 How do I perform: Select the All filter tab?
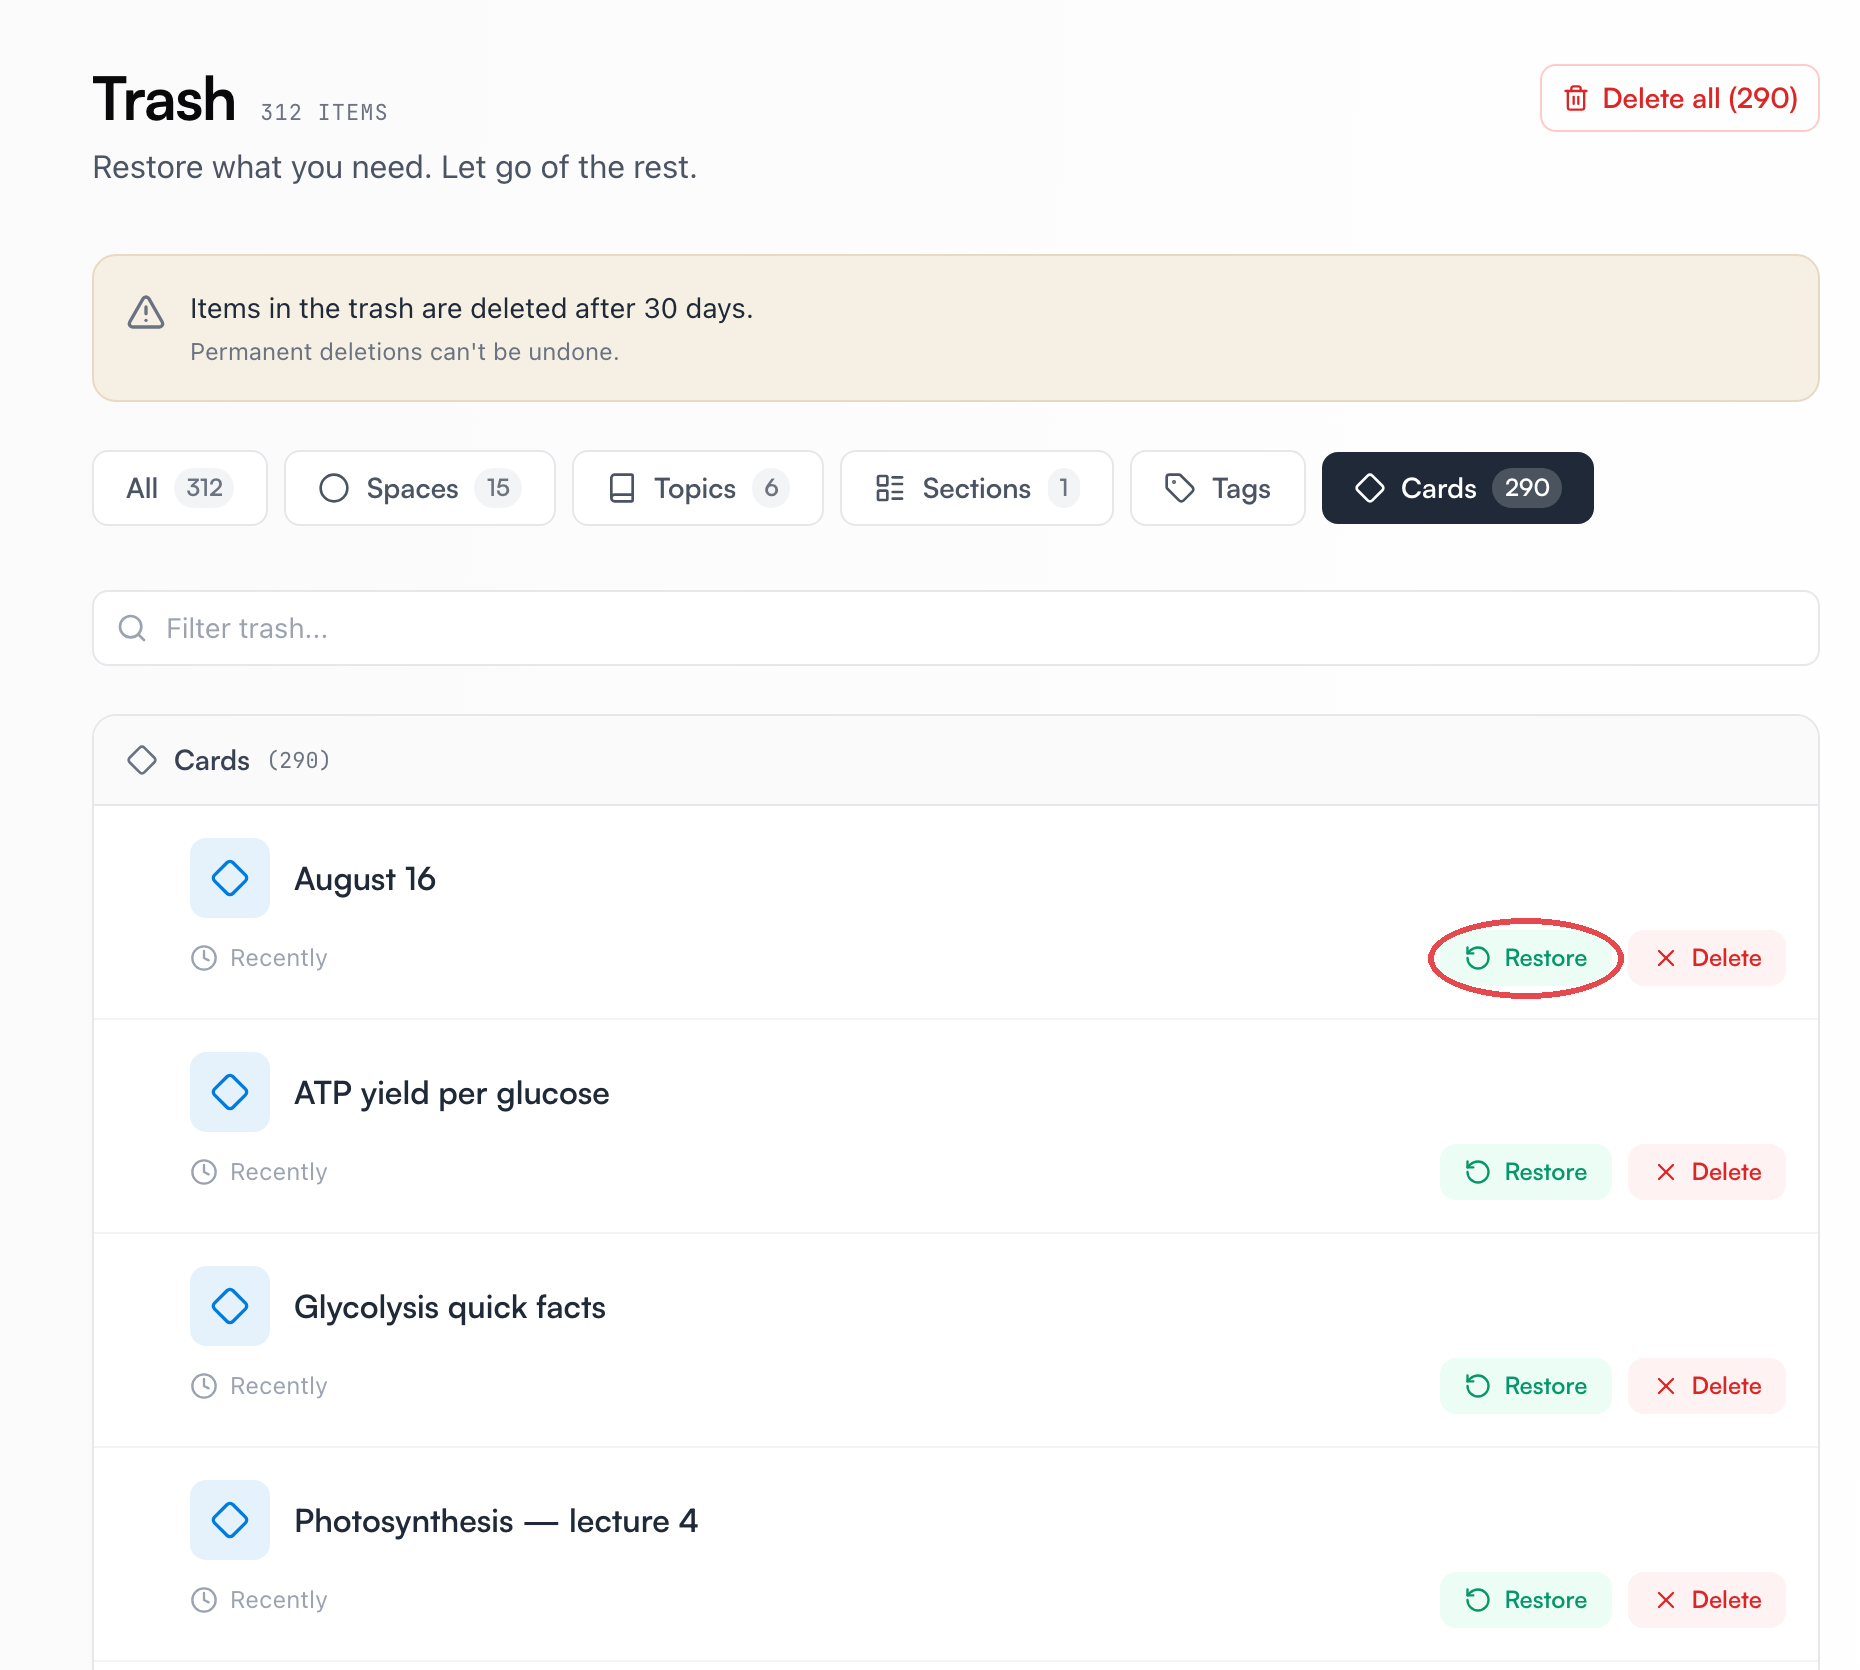tap(180, 488)
